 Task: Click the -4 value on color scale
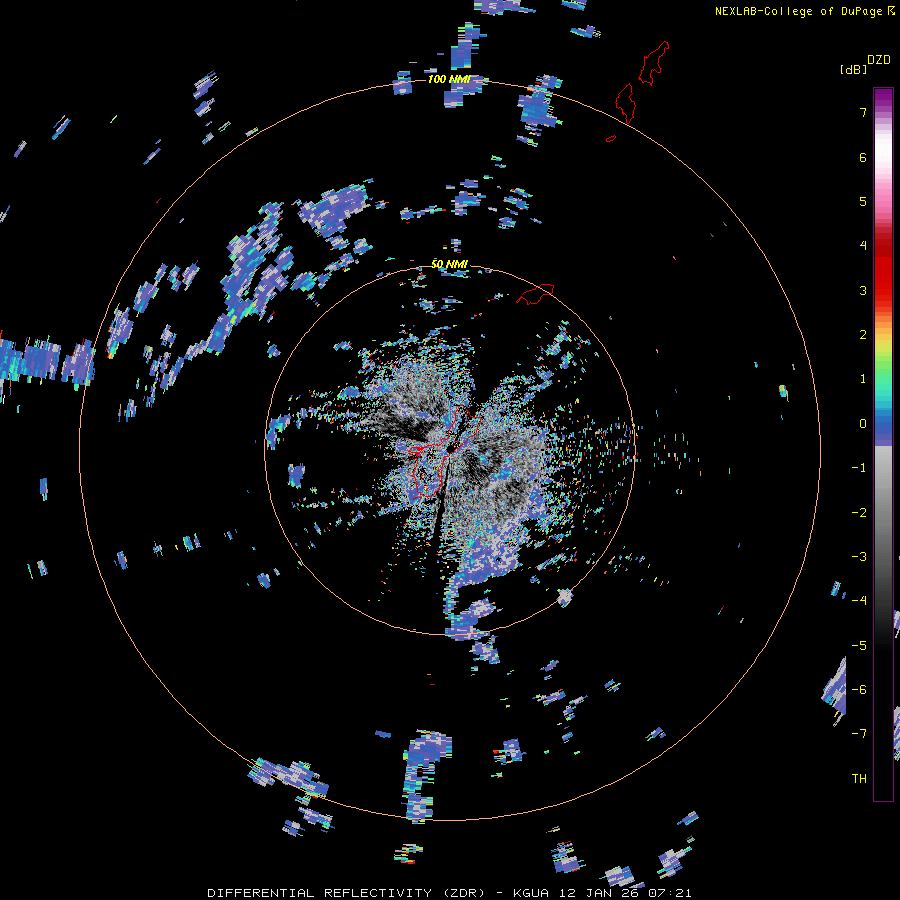pyautogui.click(x=859, y=601)
